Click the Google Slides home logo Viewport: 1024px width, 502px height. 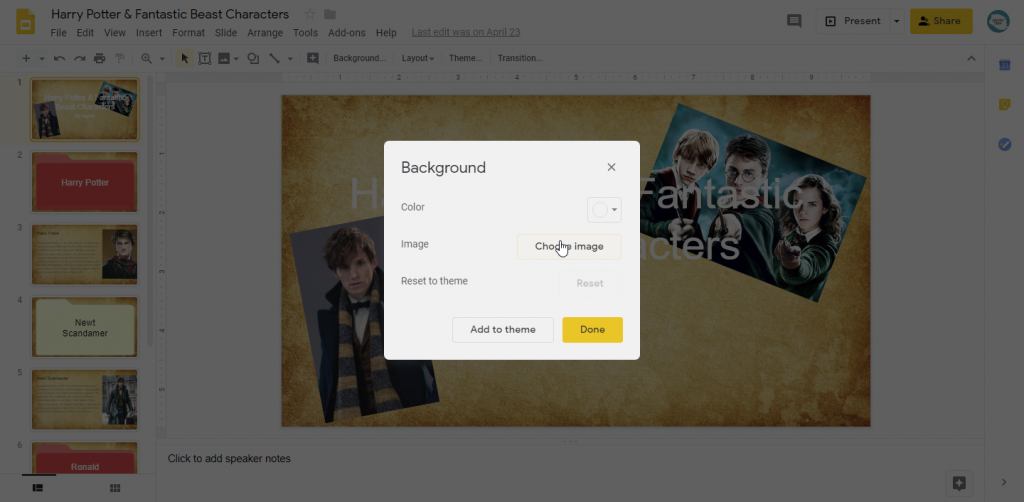(x=25, y=22)
